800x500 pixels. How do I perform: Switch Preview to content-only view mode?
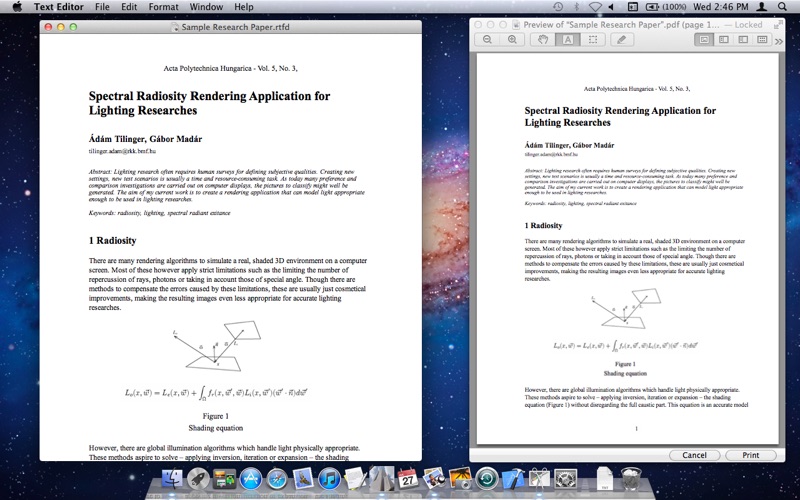(x=704, y=40)
